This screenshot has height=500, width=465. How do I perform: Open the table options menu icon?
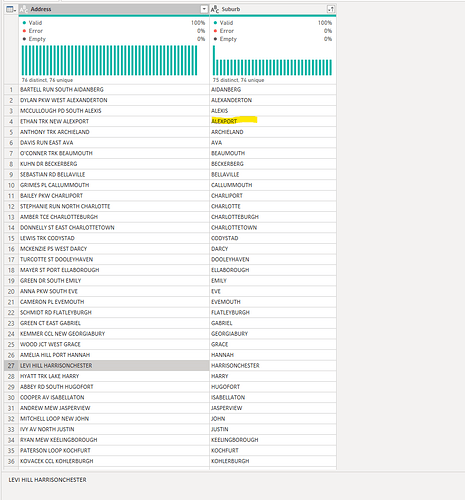pyautogui.click(x=11, y=9)
